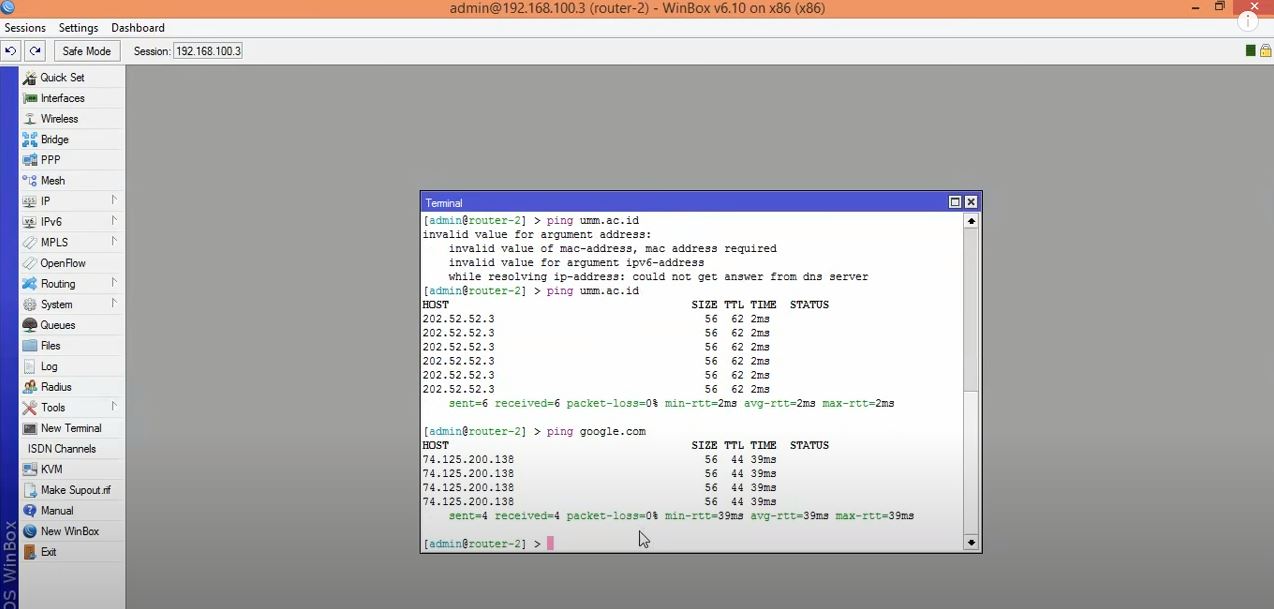The image size is (1274, 609).
Task: Open the Settings menu
Action: click(x=78, y=28)
